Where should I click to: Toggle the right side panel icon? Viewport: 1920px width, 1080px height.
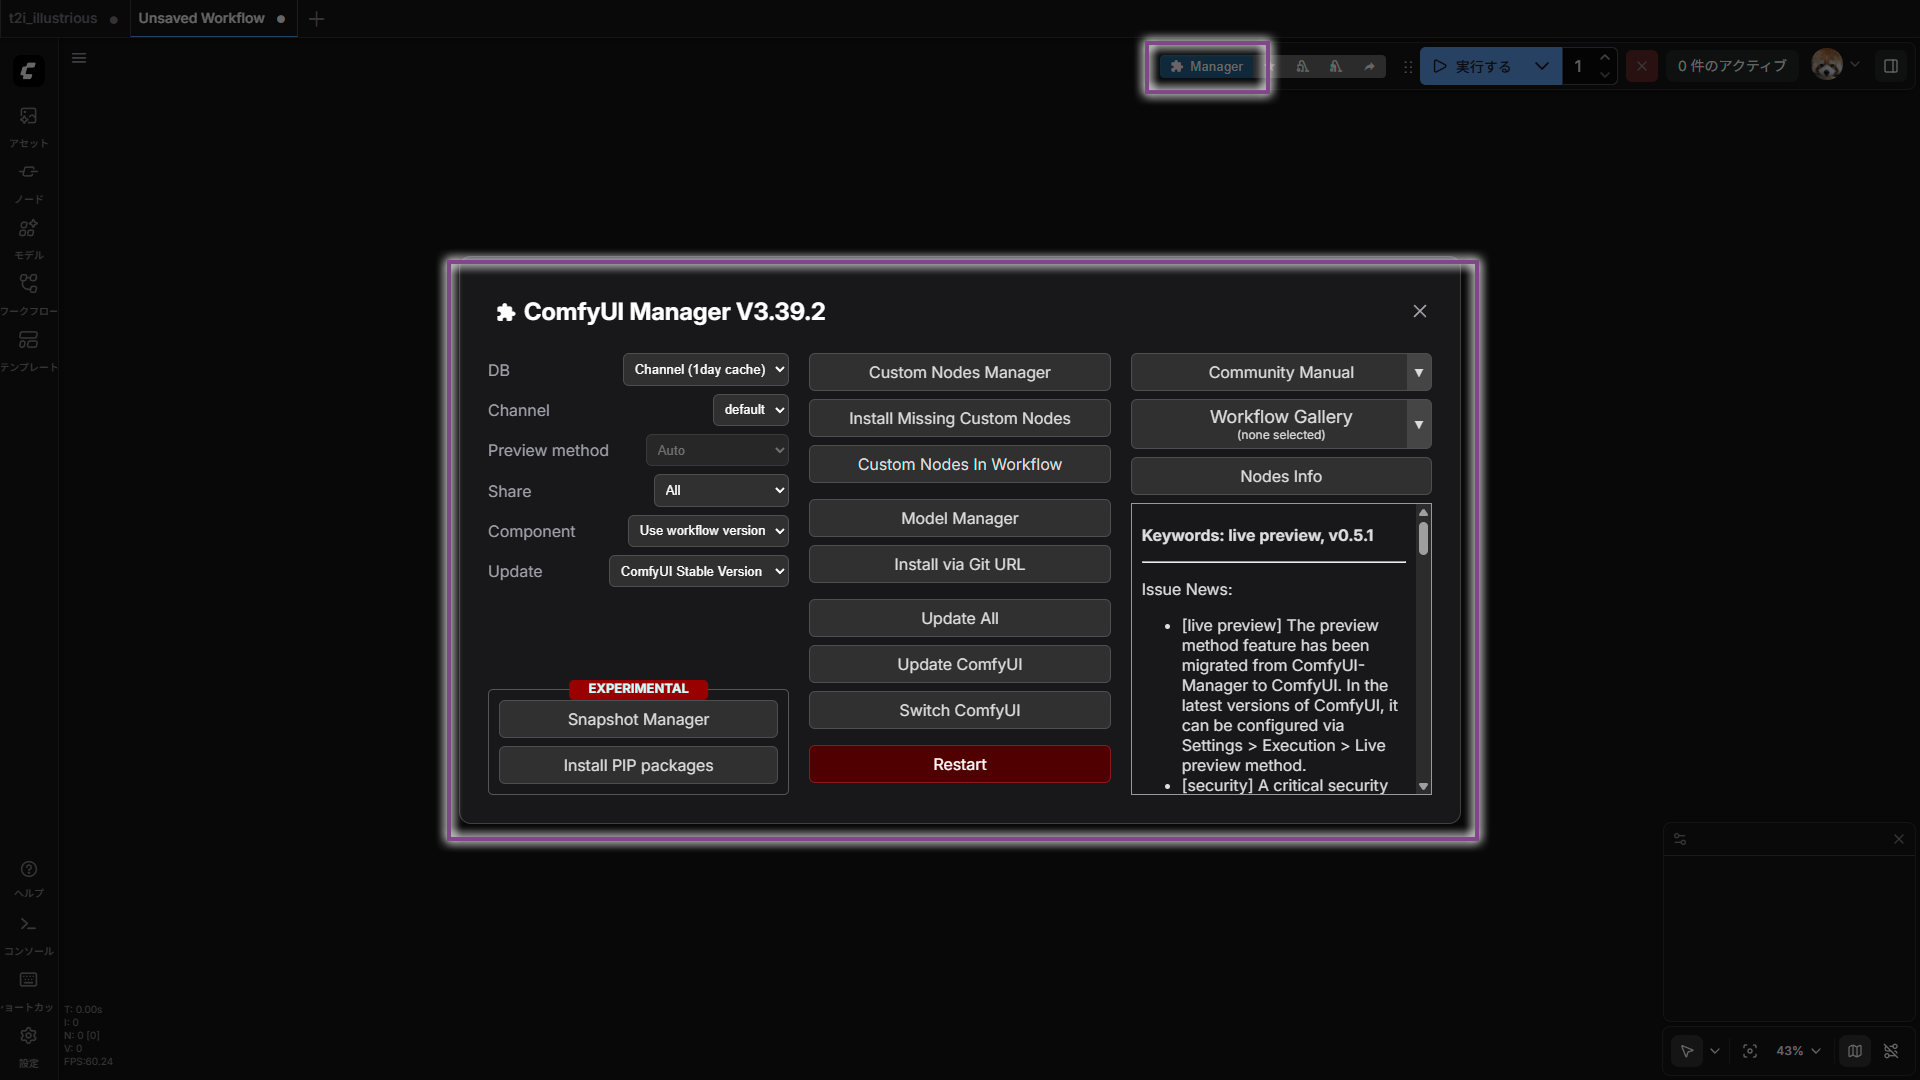[1891, 66]
